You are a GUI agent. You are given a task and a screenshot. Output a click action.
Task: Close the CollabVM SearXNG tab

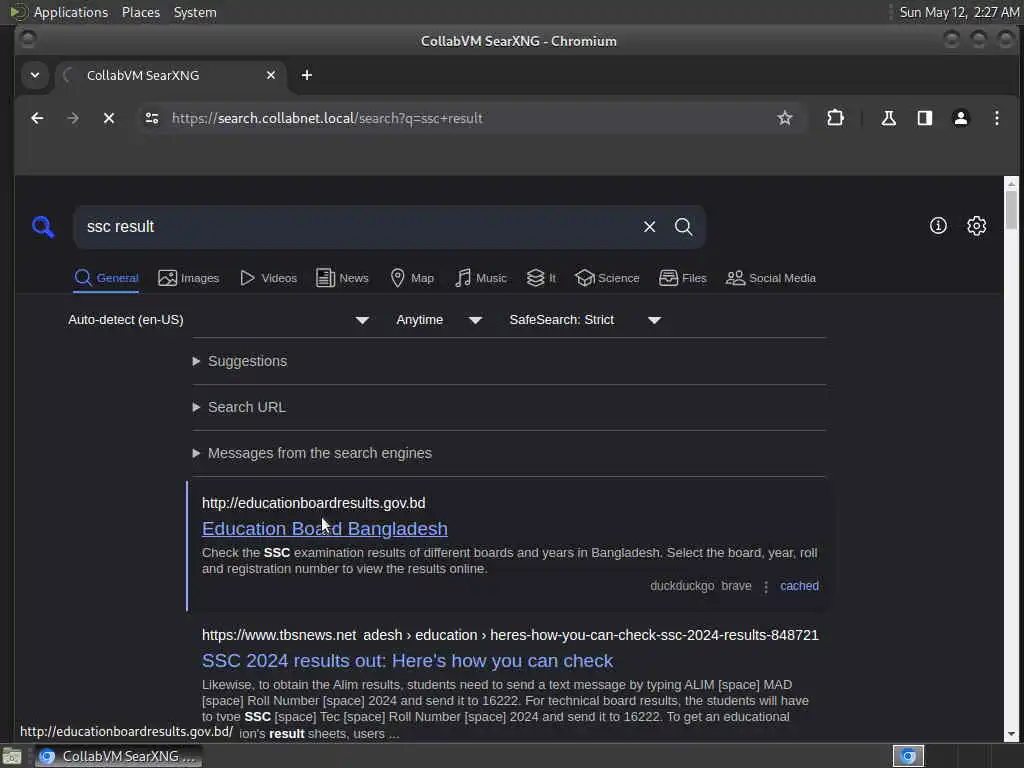coord(271,75)
